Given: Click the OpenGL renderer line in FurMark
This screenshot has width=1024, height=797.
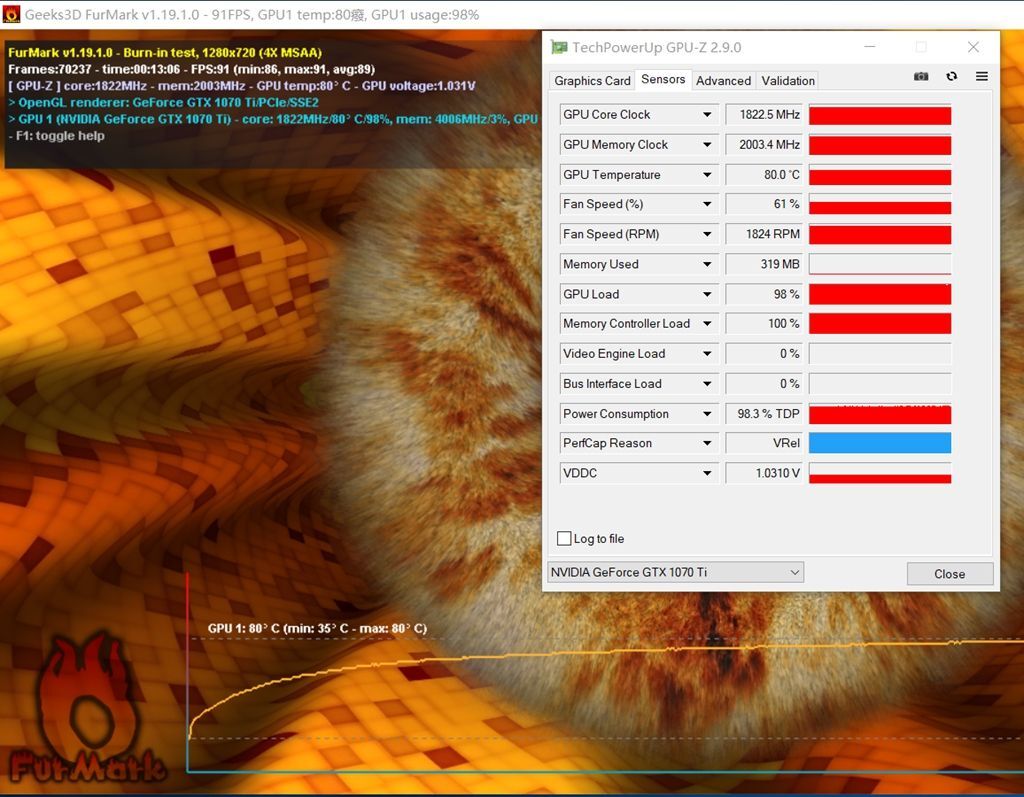Looking at the screenshot, I should tap(163, 103).
